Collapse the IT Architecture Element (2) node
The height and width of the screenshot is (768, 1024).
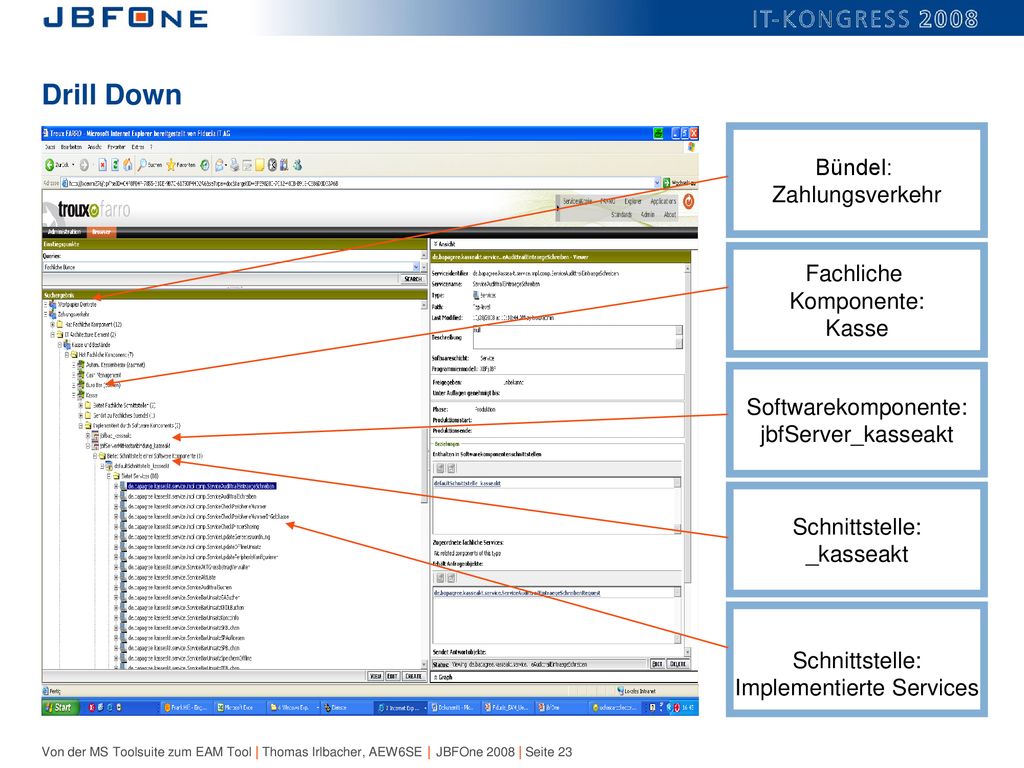(x=53, y=334)
